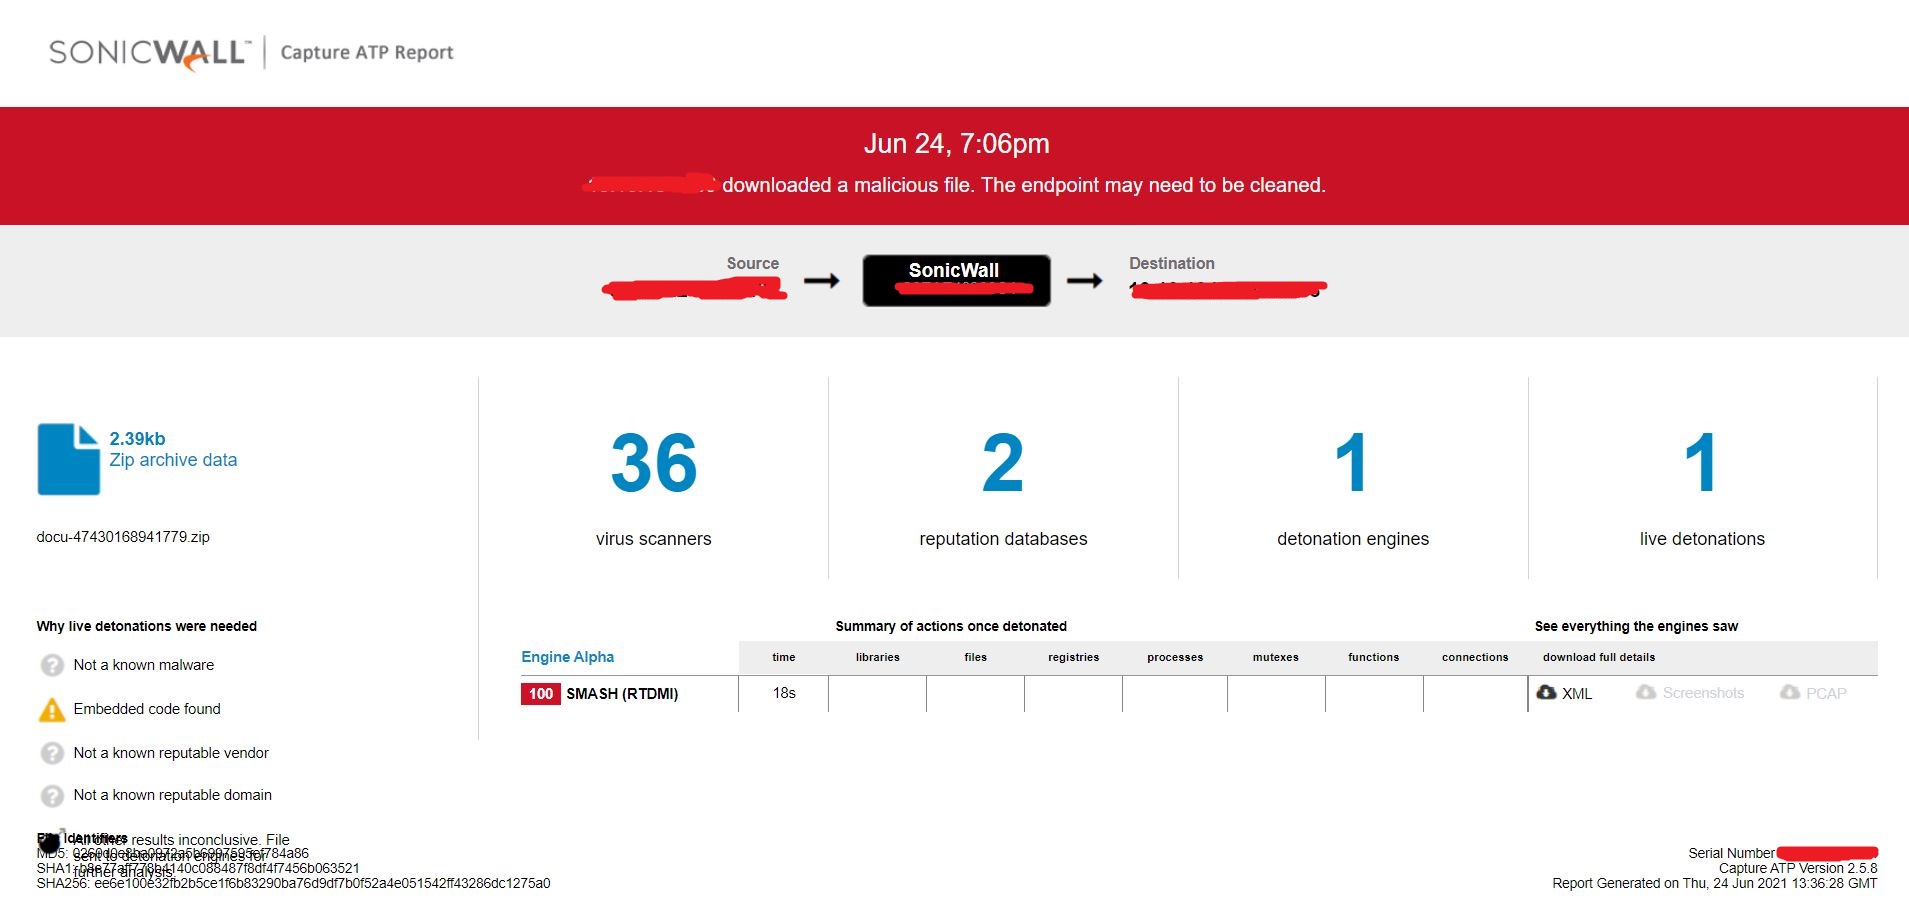Open the PCAP download link
This screenshot has height=911, width=1909.
[x=1826, y=693]
